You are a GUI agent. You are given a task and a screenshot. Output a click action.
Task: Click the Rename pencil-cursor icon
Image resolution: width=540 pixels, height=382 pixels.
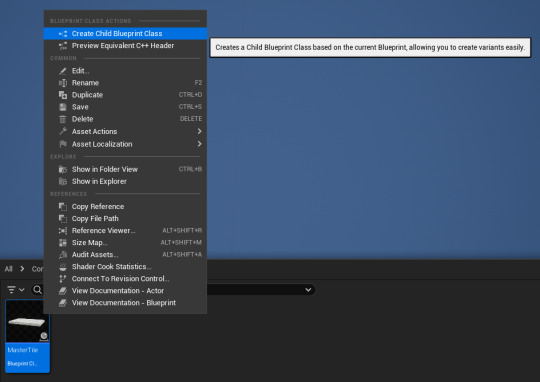point(63,83)
